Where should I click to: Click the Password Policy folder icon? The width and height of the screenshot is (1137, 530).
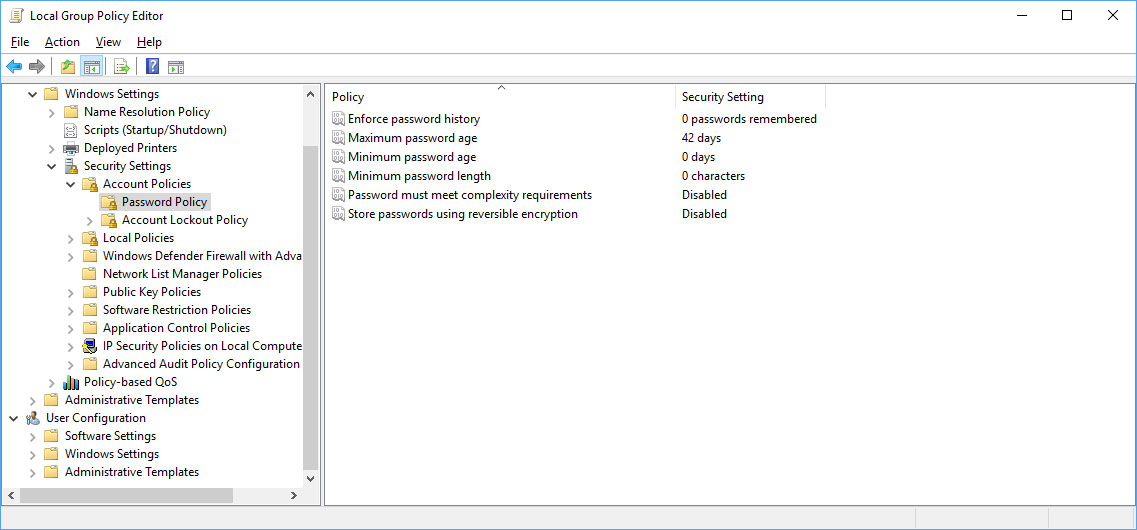[x=109, y=202]
